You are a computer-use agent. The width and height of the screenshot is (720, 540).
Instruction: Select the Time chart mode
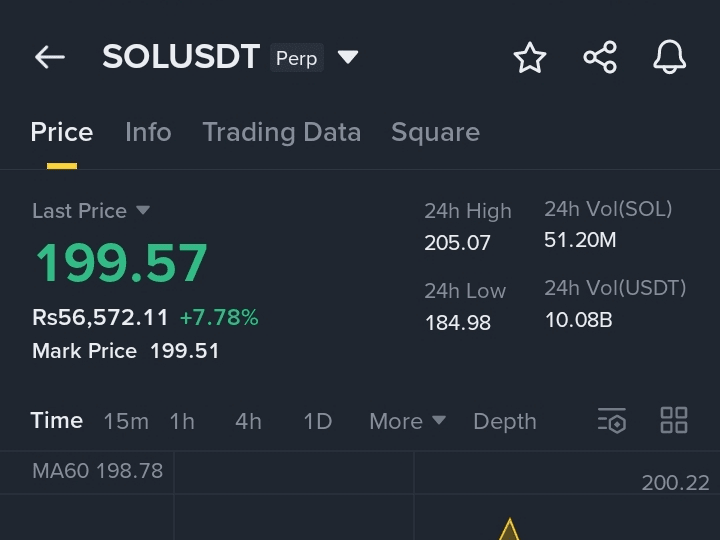click(x=56, y=421)
